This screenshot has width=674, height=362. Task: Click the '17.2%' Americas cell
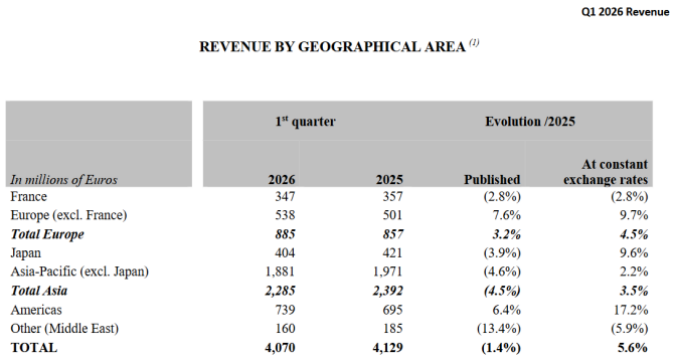pyautogui.click(x=630, y=310)
